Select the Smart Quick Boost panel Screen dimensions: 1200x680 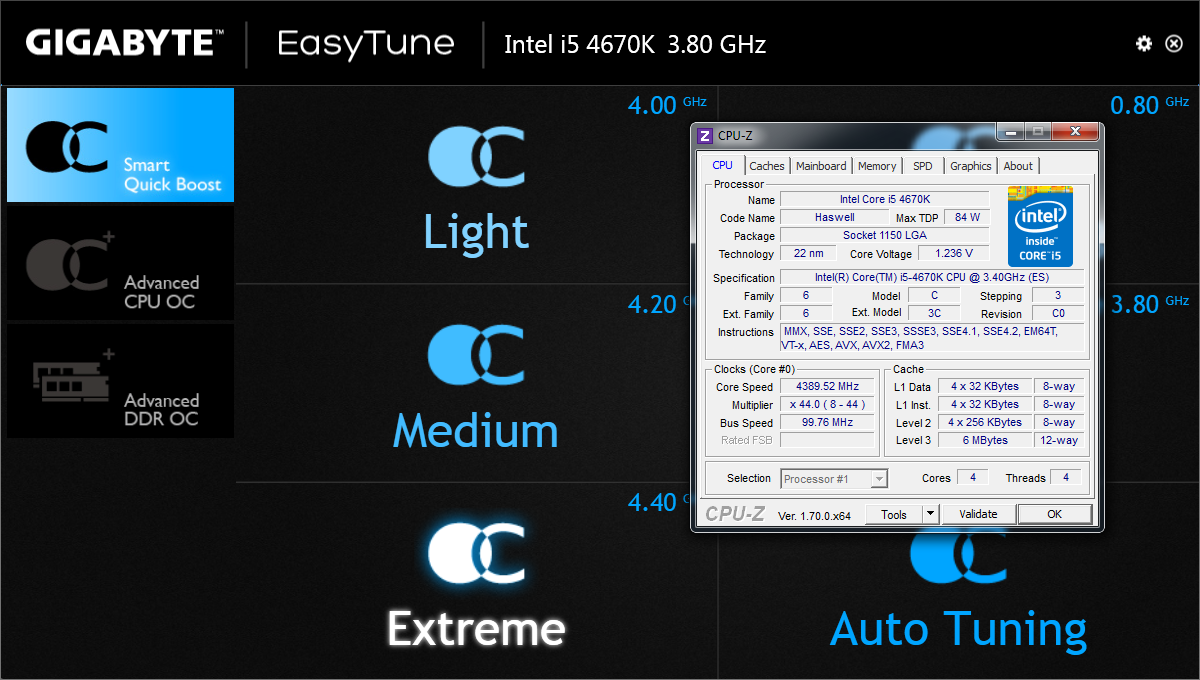click(120, 145)
